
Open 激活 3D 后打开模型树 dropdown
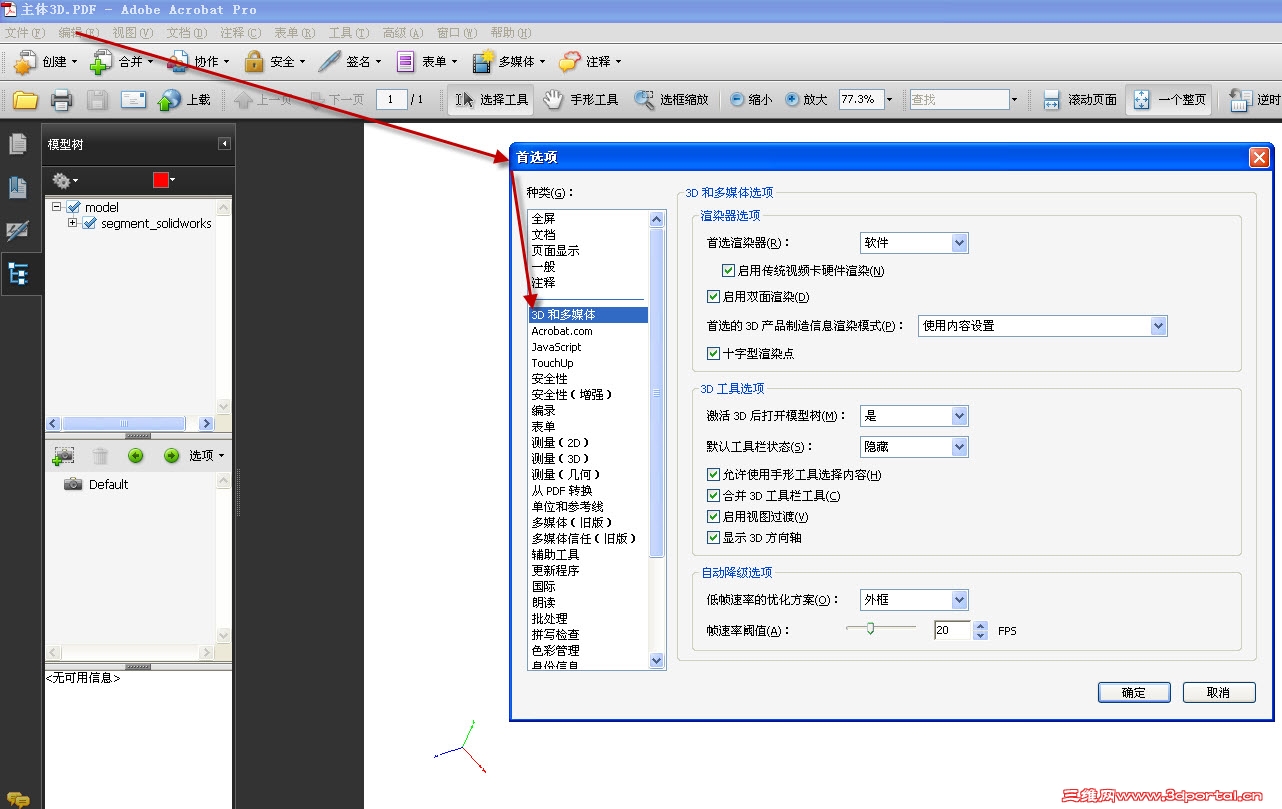point(914,416)
